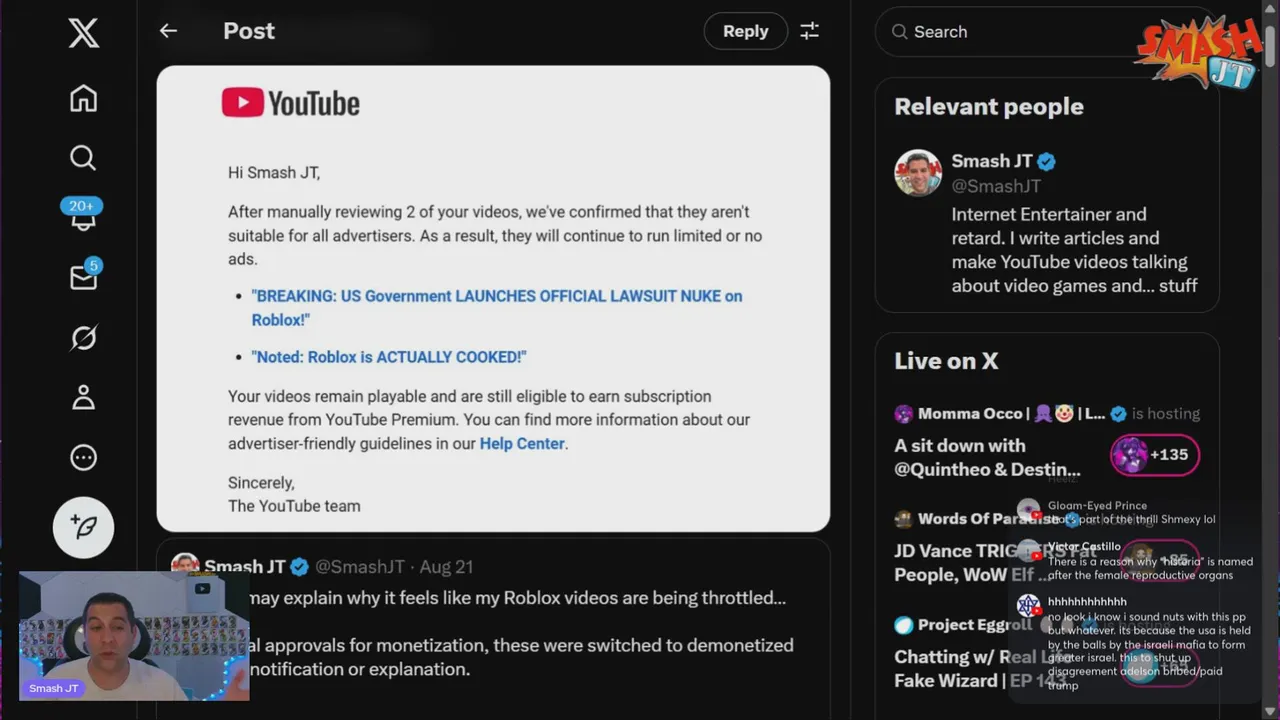Click the search magnifier icon in search box

click(x=900, y=32)
